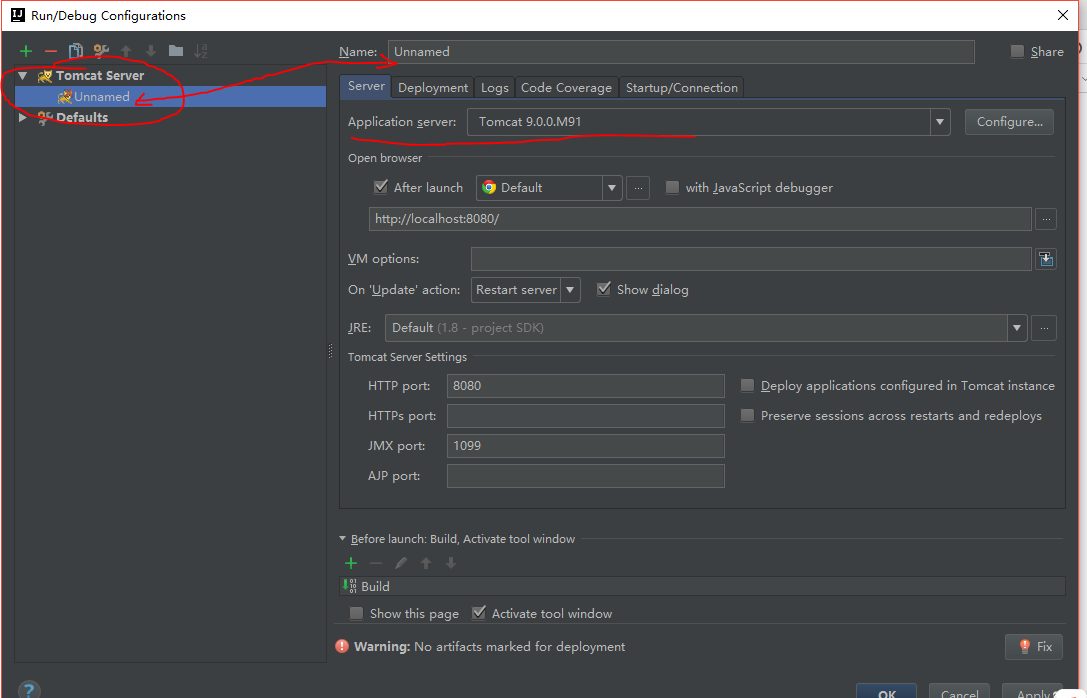Copy configuration using the duplicate icon
This screenshot has height=698, width=1087.
coord(76,51)
